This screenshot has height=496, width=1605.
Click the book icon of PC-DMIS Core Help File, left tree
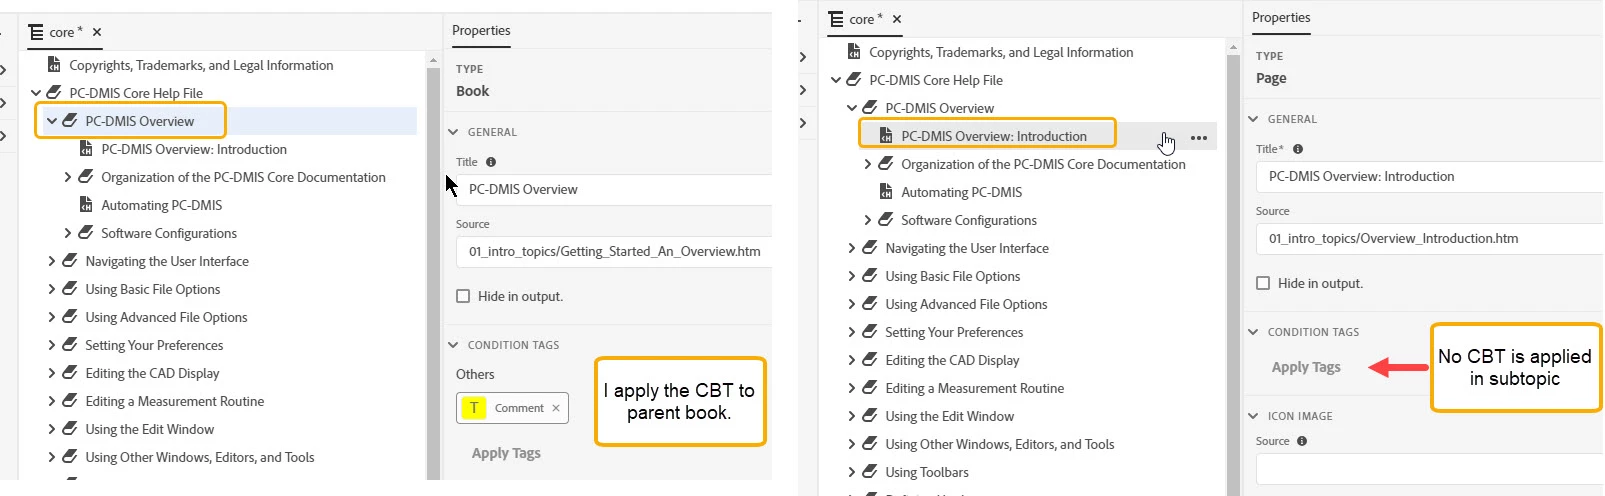click(x=54, y=93)
